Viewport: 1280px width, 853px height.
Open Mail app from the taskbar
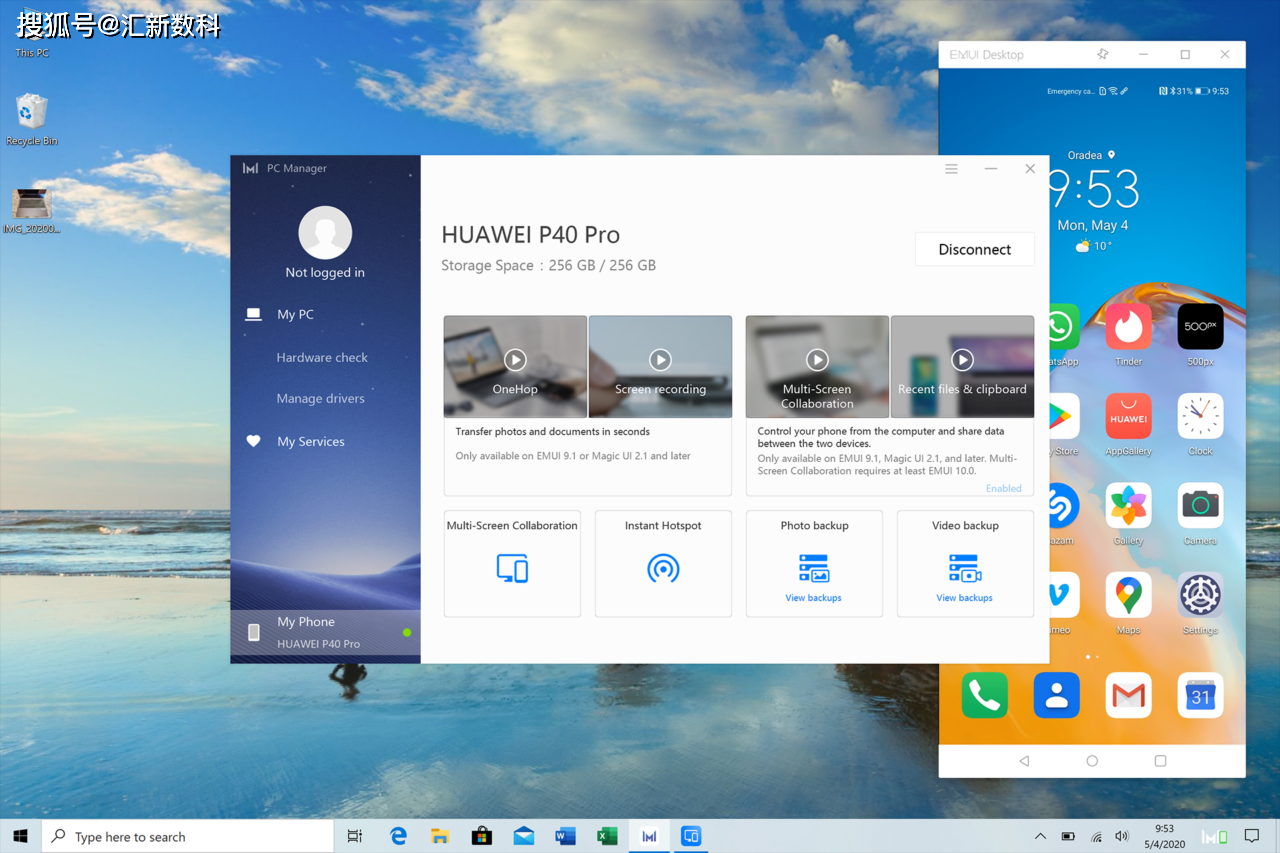[524, 836]
